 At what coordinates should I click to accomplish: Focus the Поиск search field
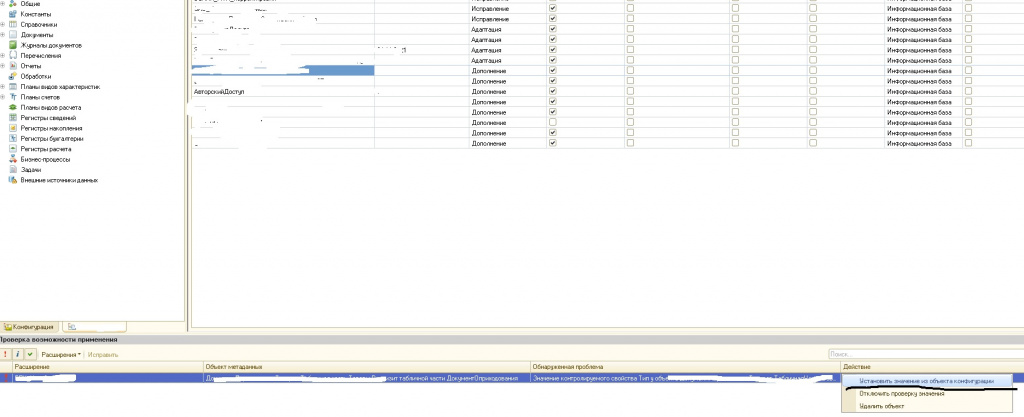pos(925,354)
